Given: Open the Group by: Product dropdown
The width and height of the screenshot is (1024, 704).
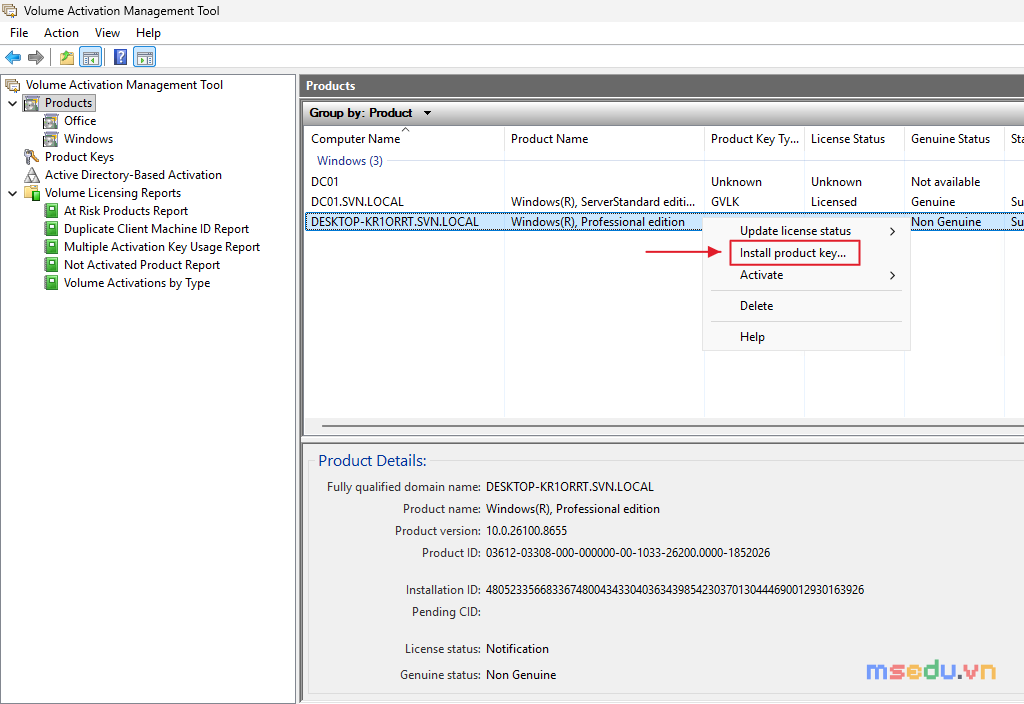Looking at the screenshot, I should (x=370, y=113).
